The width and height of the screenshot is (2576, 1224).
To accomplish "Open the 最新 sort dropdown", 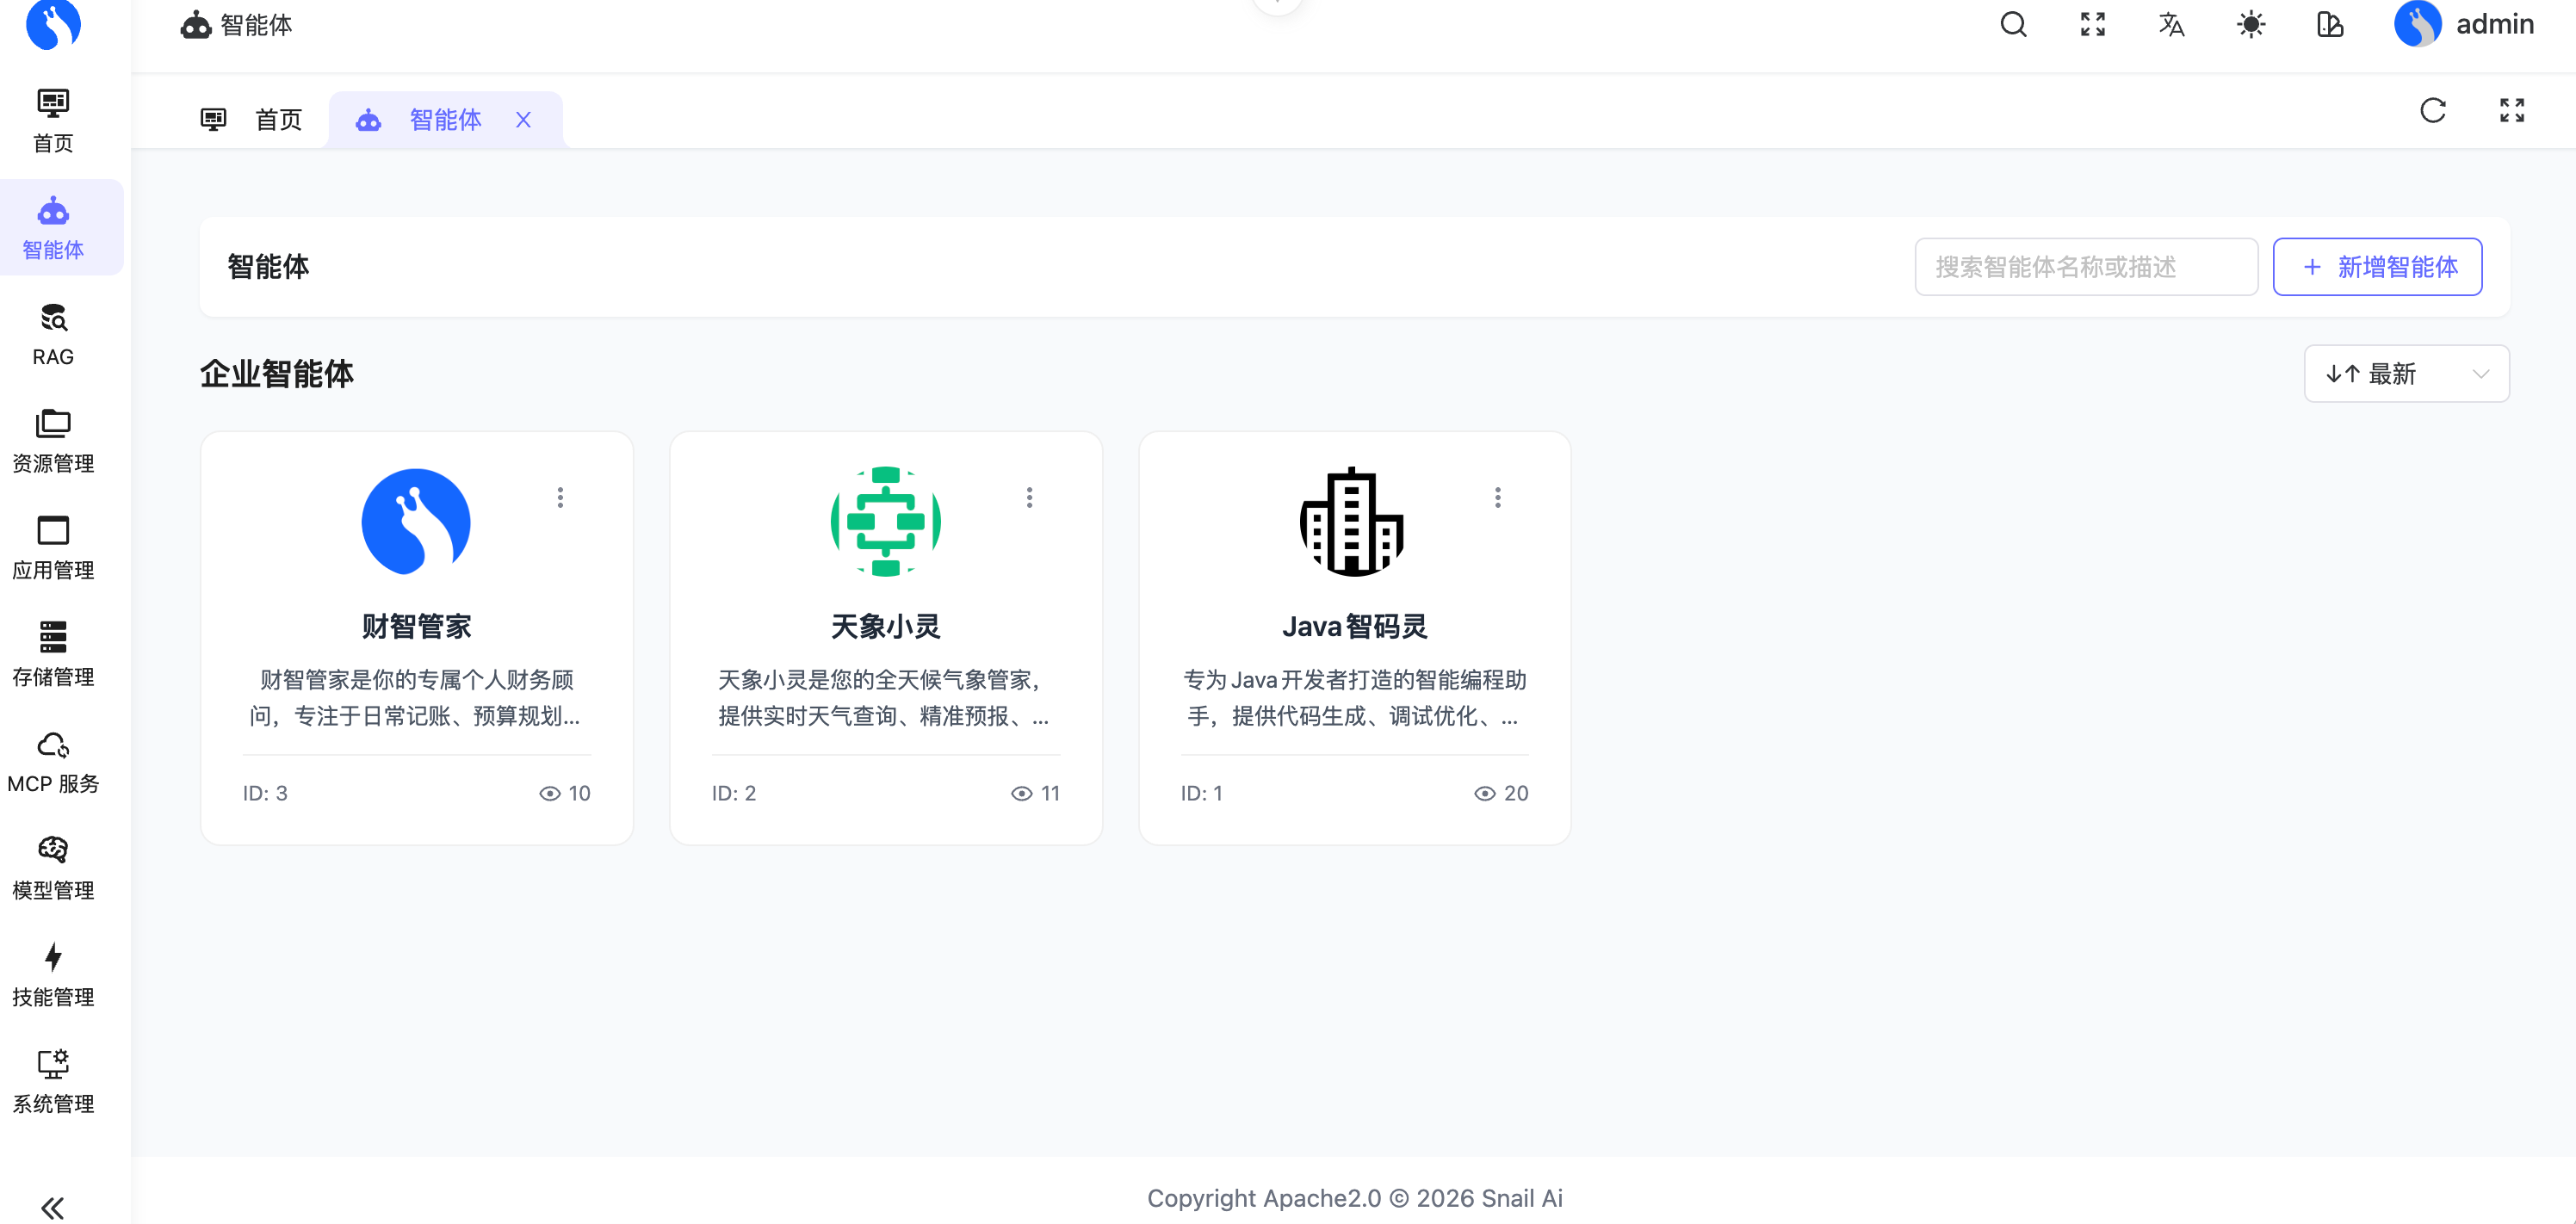I will pos(2406,374).
